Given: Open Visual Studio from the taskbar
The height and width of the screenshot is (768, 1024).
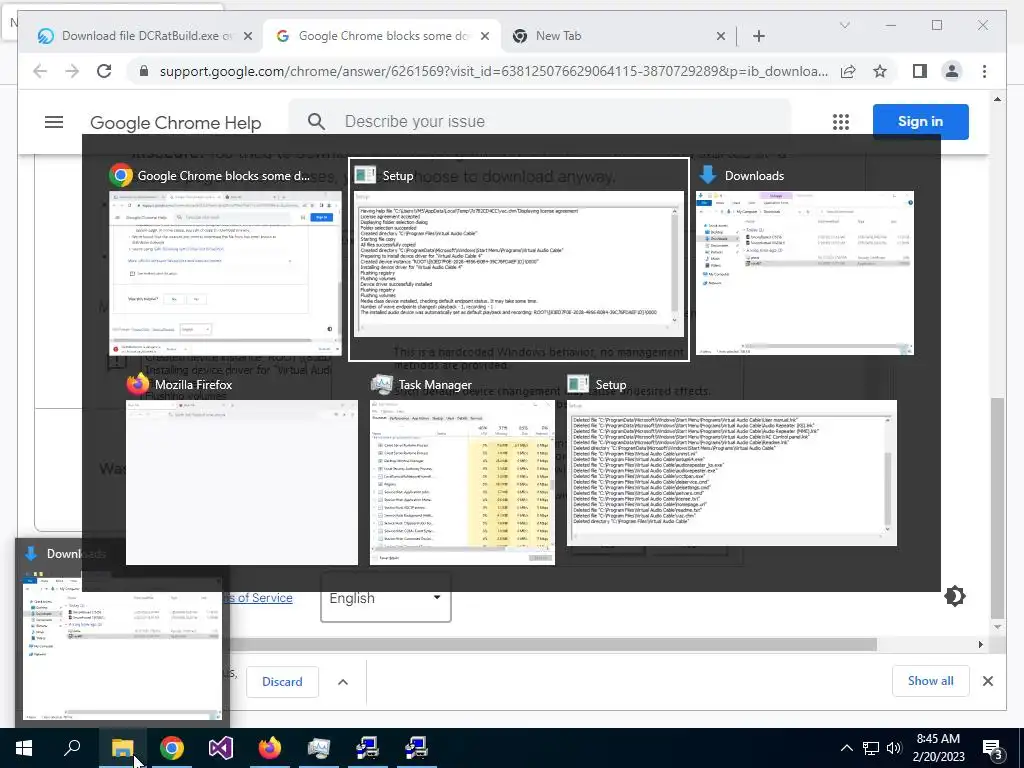Looking at the screenshot, I should pyautogui.click(x=221, y=748).
